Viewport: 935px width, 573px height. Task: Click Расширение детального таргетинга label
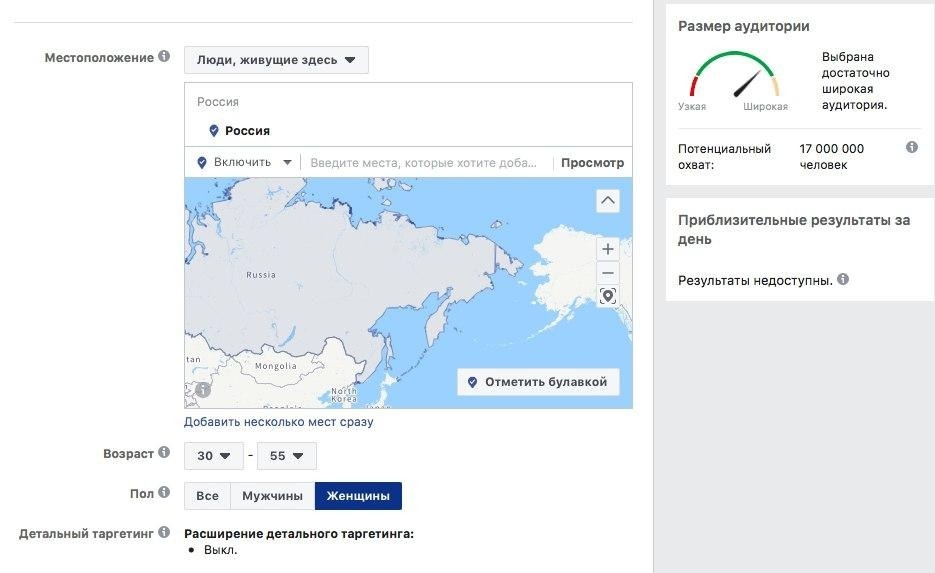299,534
